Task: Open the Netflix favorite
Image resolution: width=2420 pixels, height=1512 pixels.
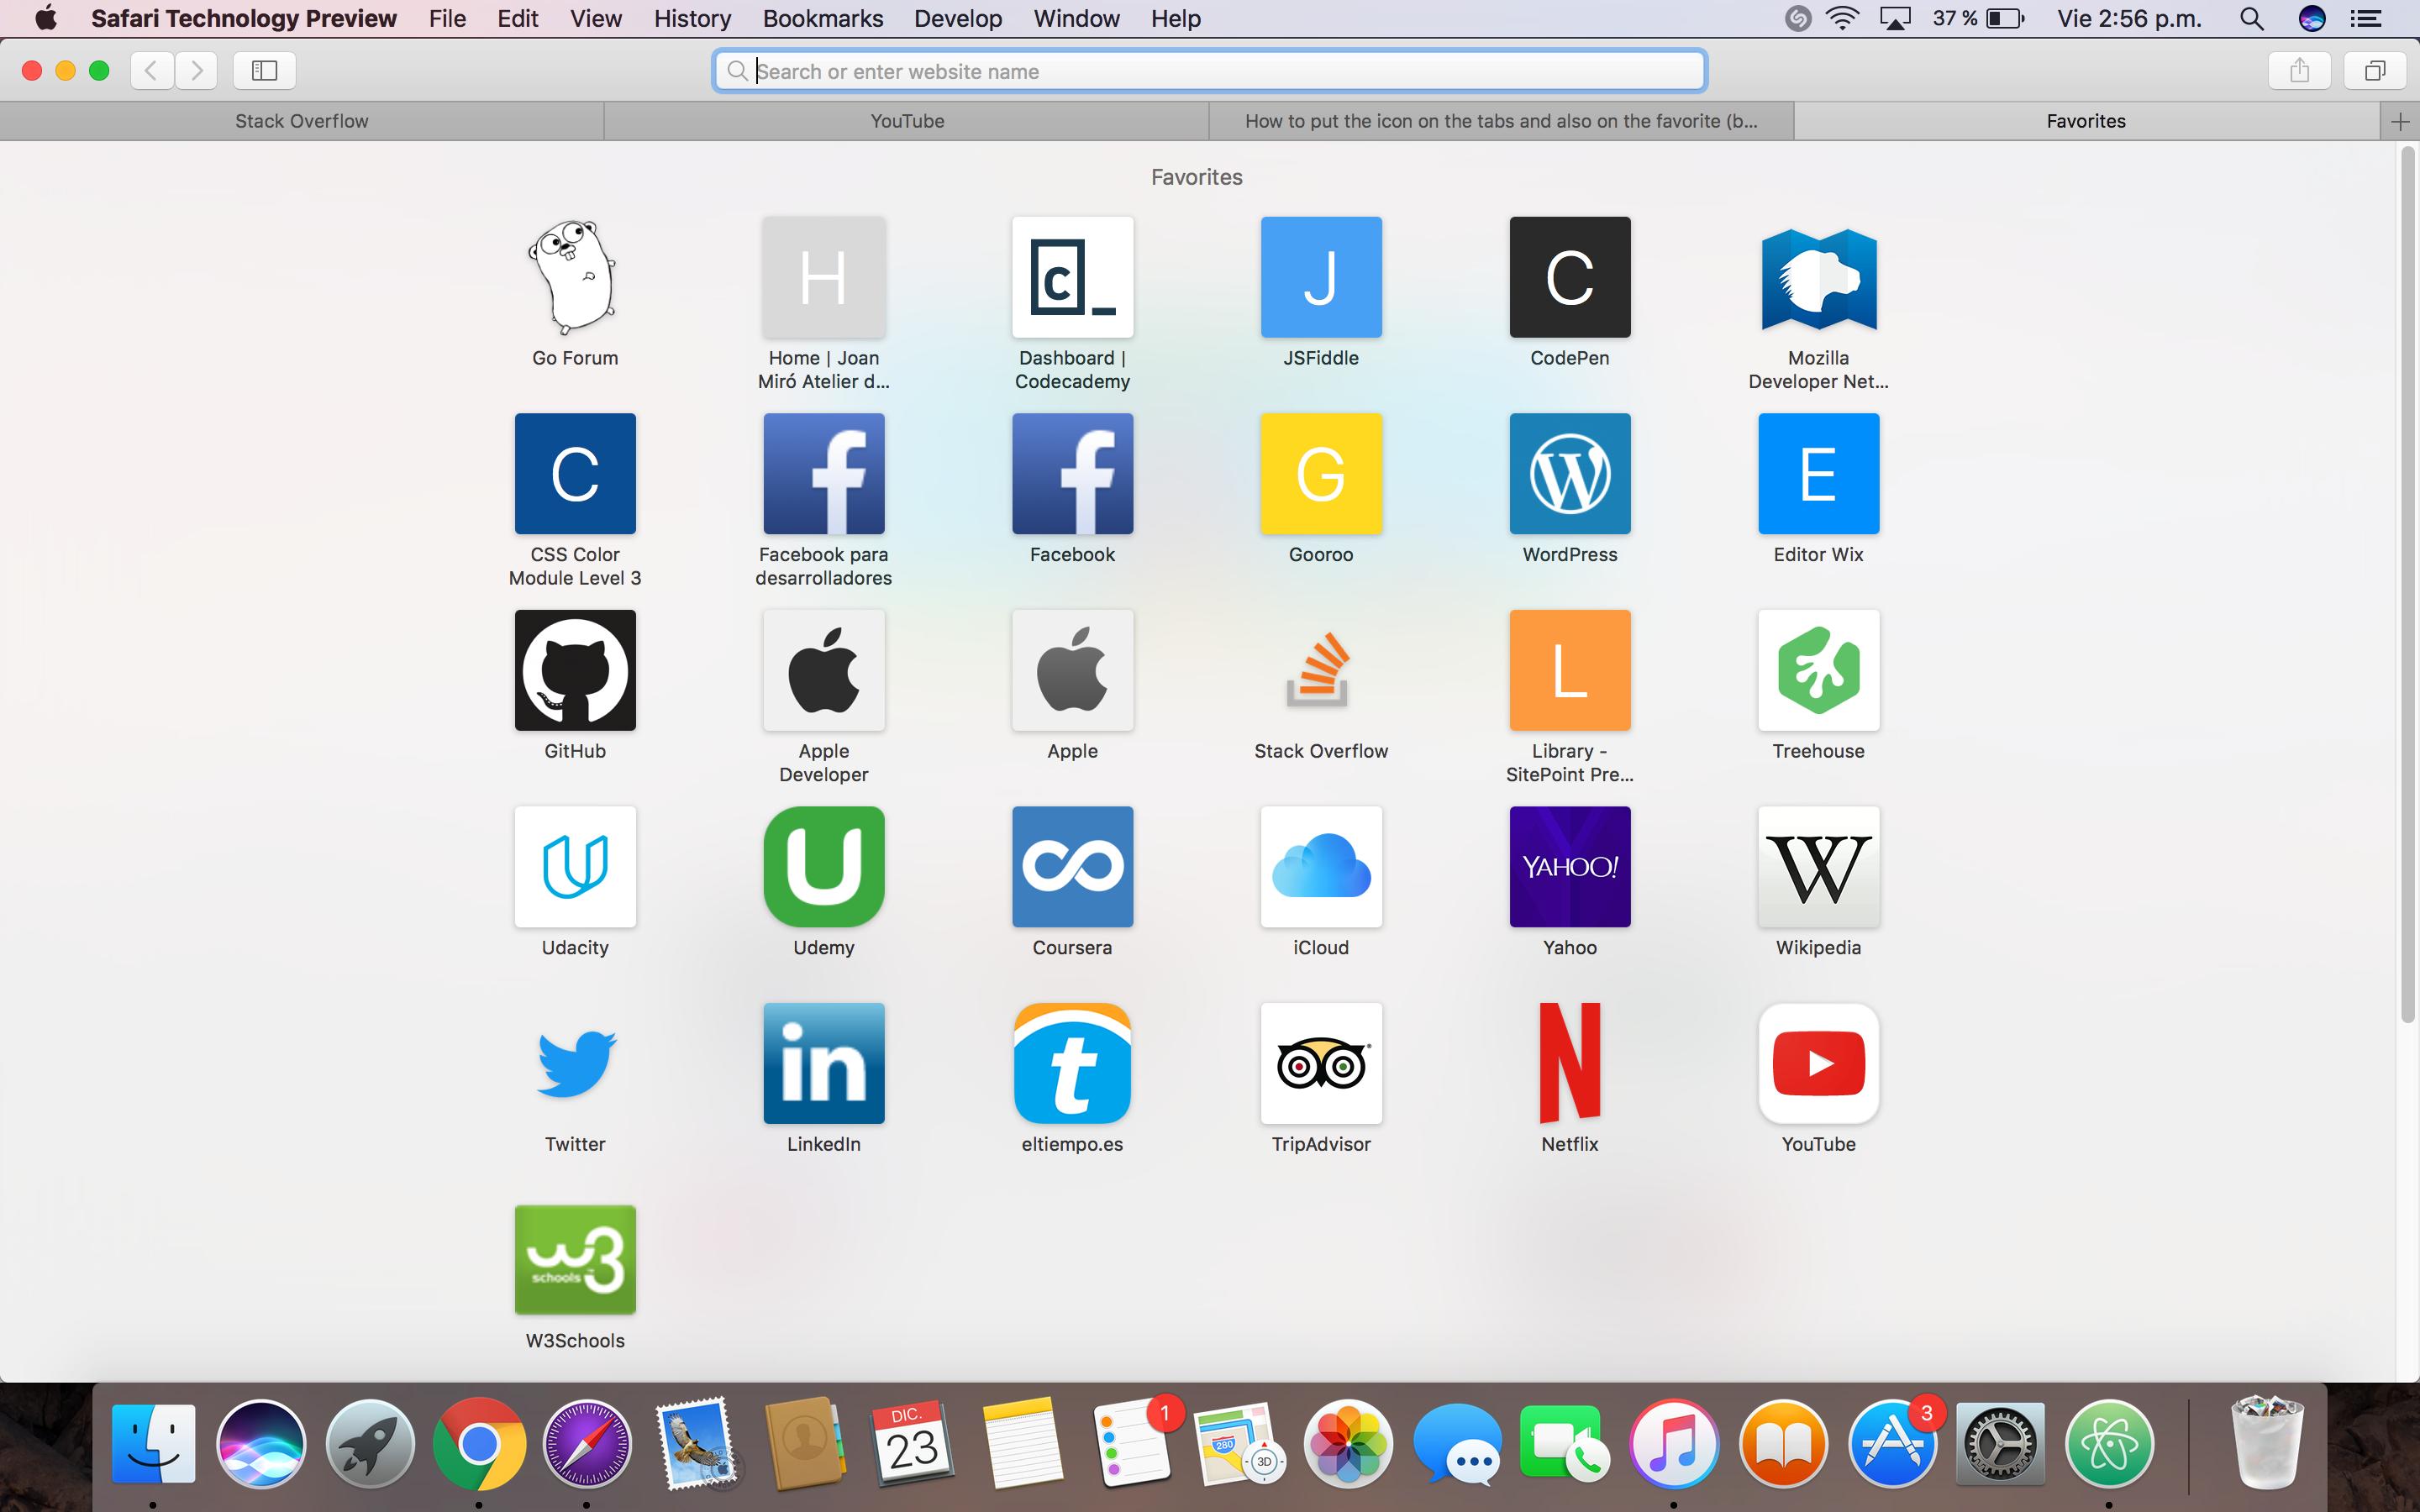Action: (1568, 1063)
